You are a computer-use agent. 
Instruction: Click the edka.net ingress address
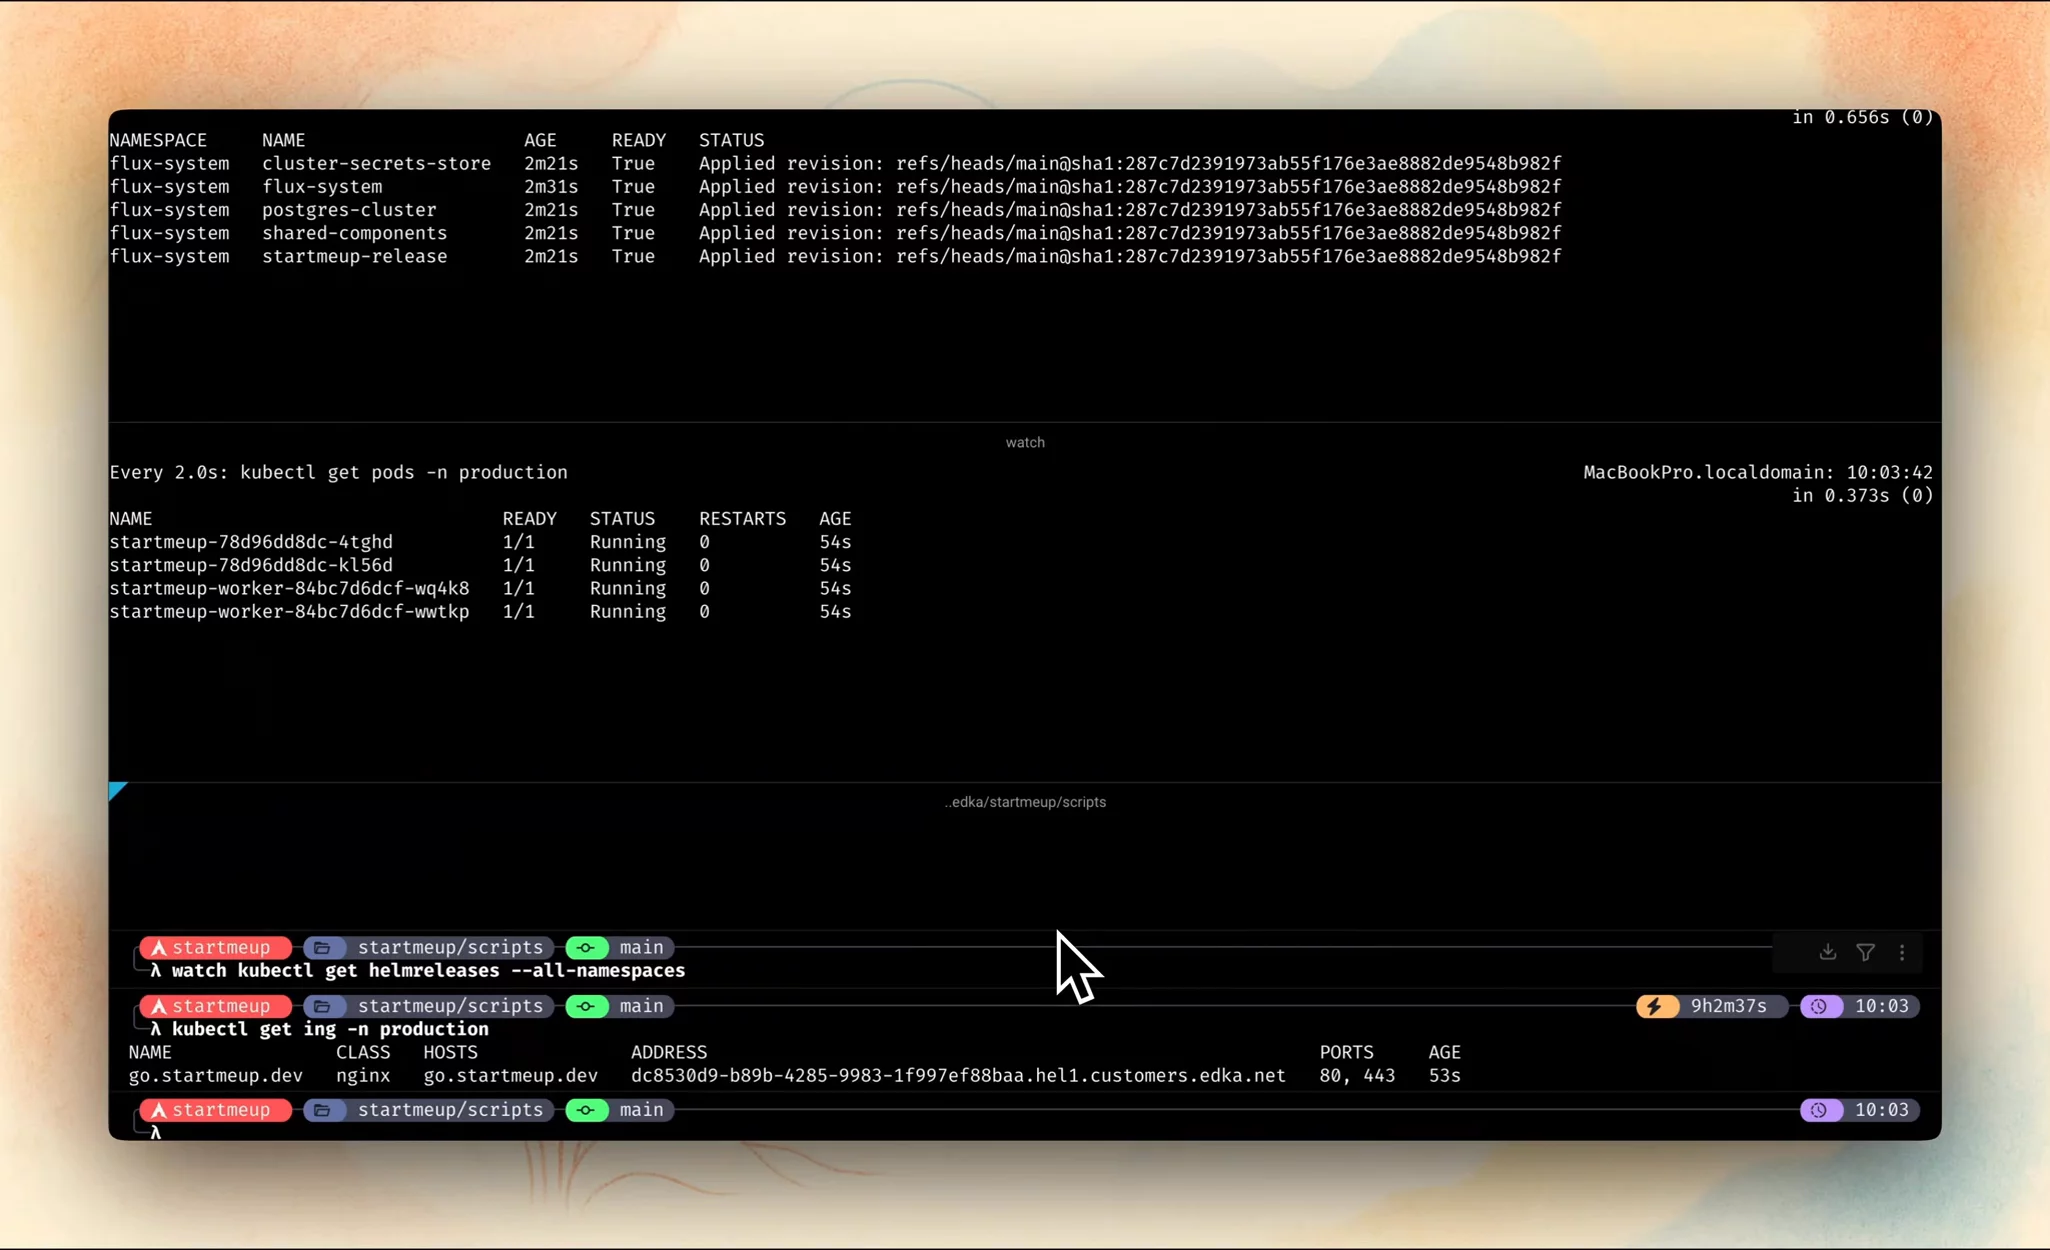pyautogui.click(x=957, y=1076)
